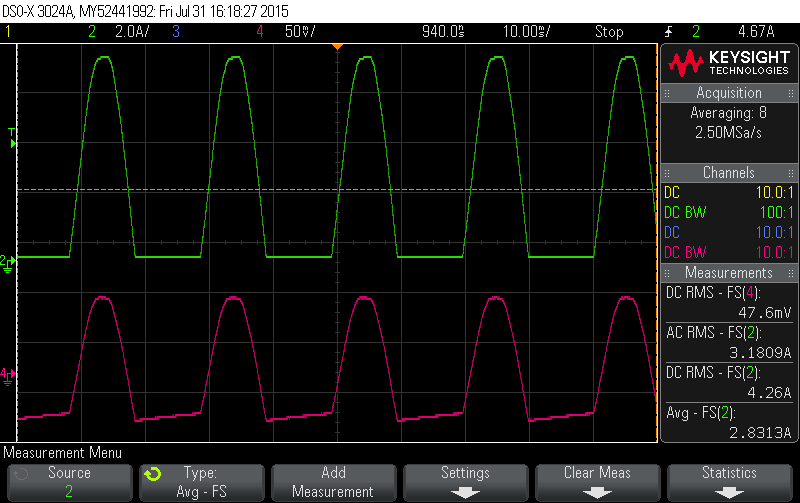The height and width of the screenshot is (503, 800).
Task: Click the channel 3 indicator in top bar
Action: (x=176, y=32)
